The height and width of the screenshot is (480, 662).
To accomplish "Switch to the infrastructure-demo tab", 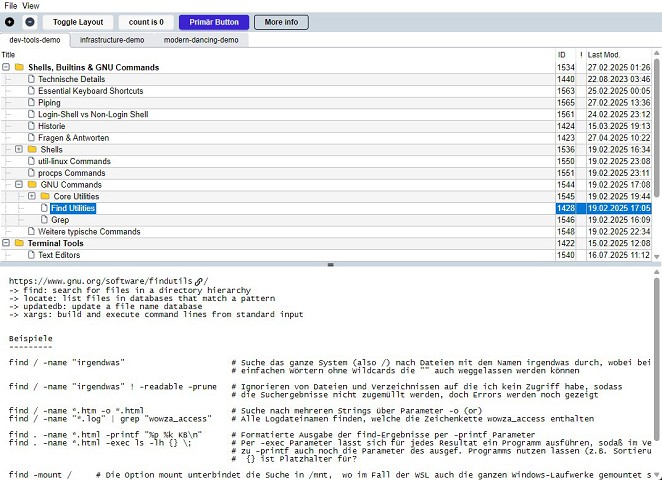I will (x=112, y=40).
